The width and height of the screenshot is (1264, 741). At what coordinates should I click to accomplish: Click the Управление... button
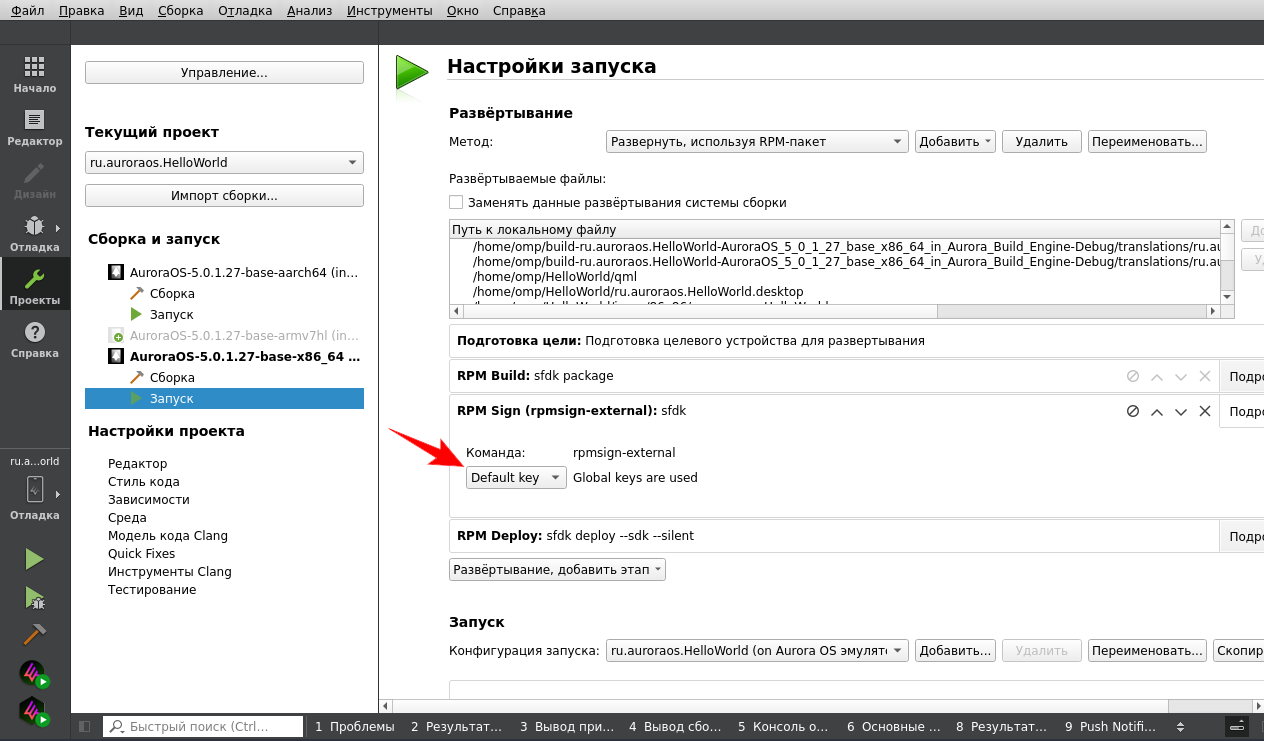(x=224, y=73)
